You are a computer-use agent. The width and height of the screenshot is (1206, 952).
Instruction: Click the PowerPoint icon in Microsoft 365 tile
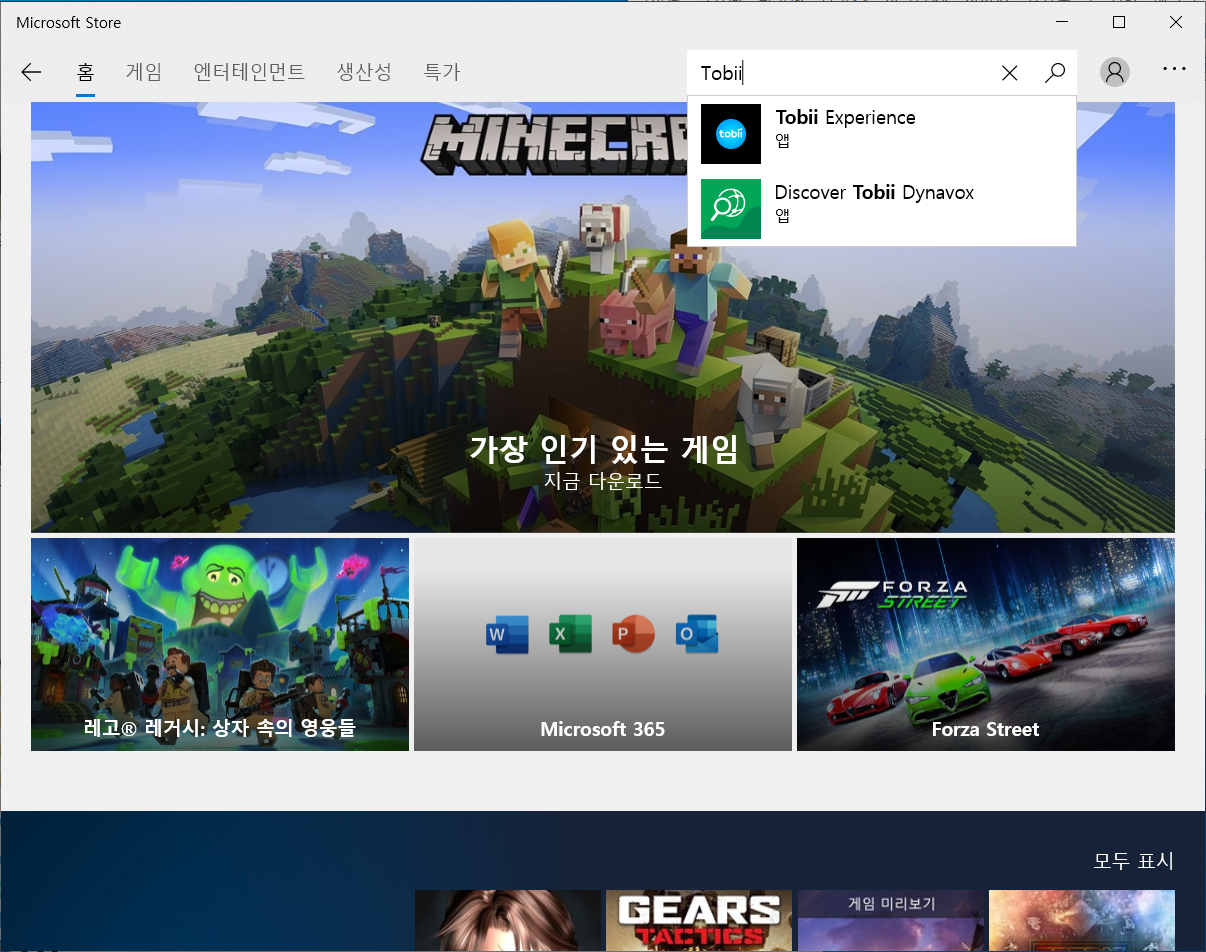tap(633, 635)
